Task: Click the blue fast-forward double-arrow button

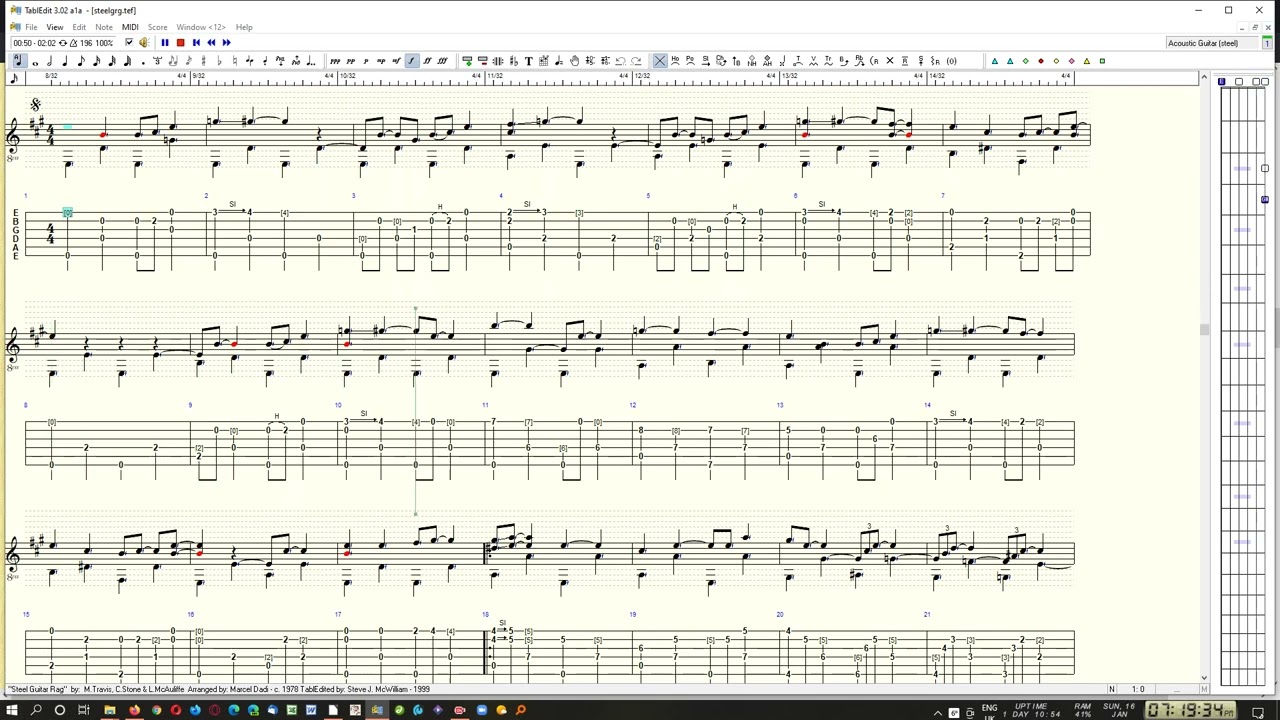Action: tap(226, 43)
